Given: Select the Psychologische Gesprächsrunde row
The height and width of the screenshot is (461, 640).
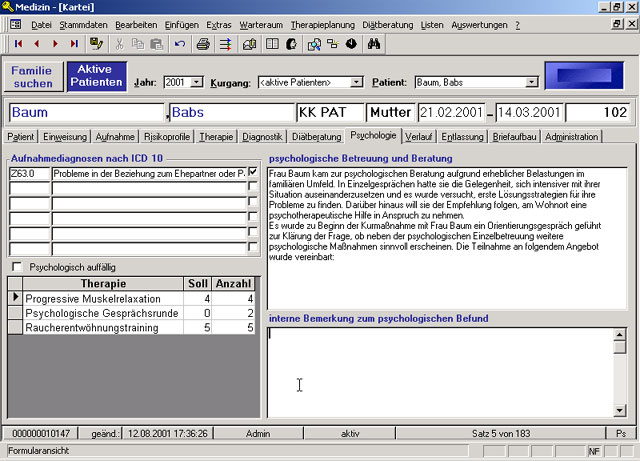Looking at the screenshot, I should 131,313.
